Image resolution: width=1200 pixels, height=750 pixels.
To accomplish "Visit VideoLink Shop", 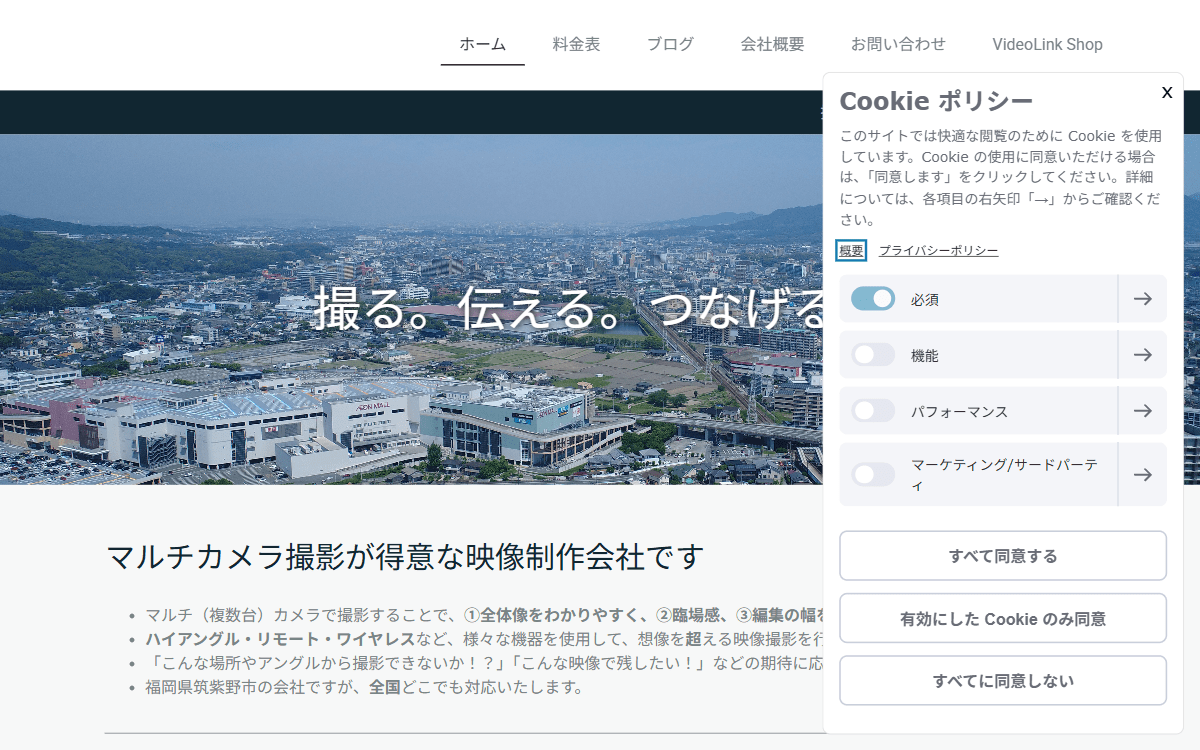I will 1047,44.
